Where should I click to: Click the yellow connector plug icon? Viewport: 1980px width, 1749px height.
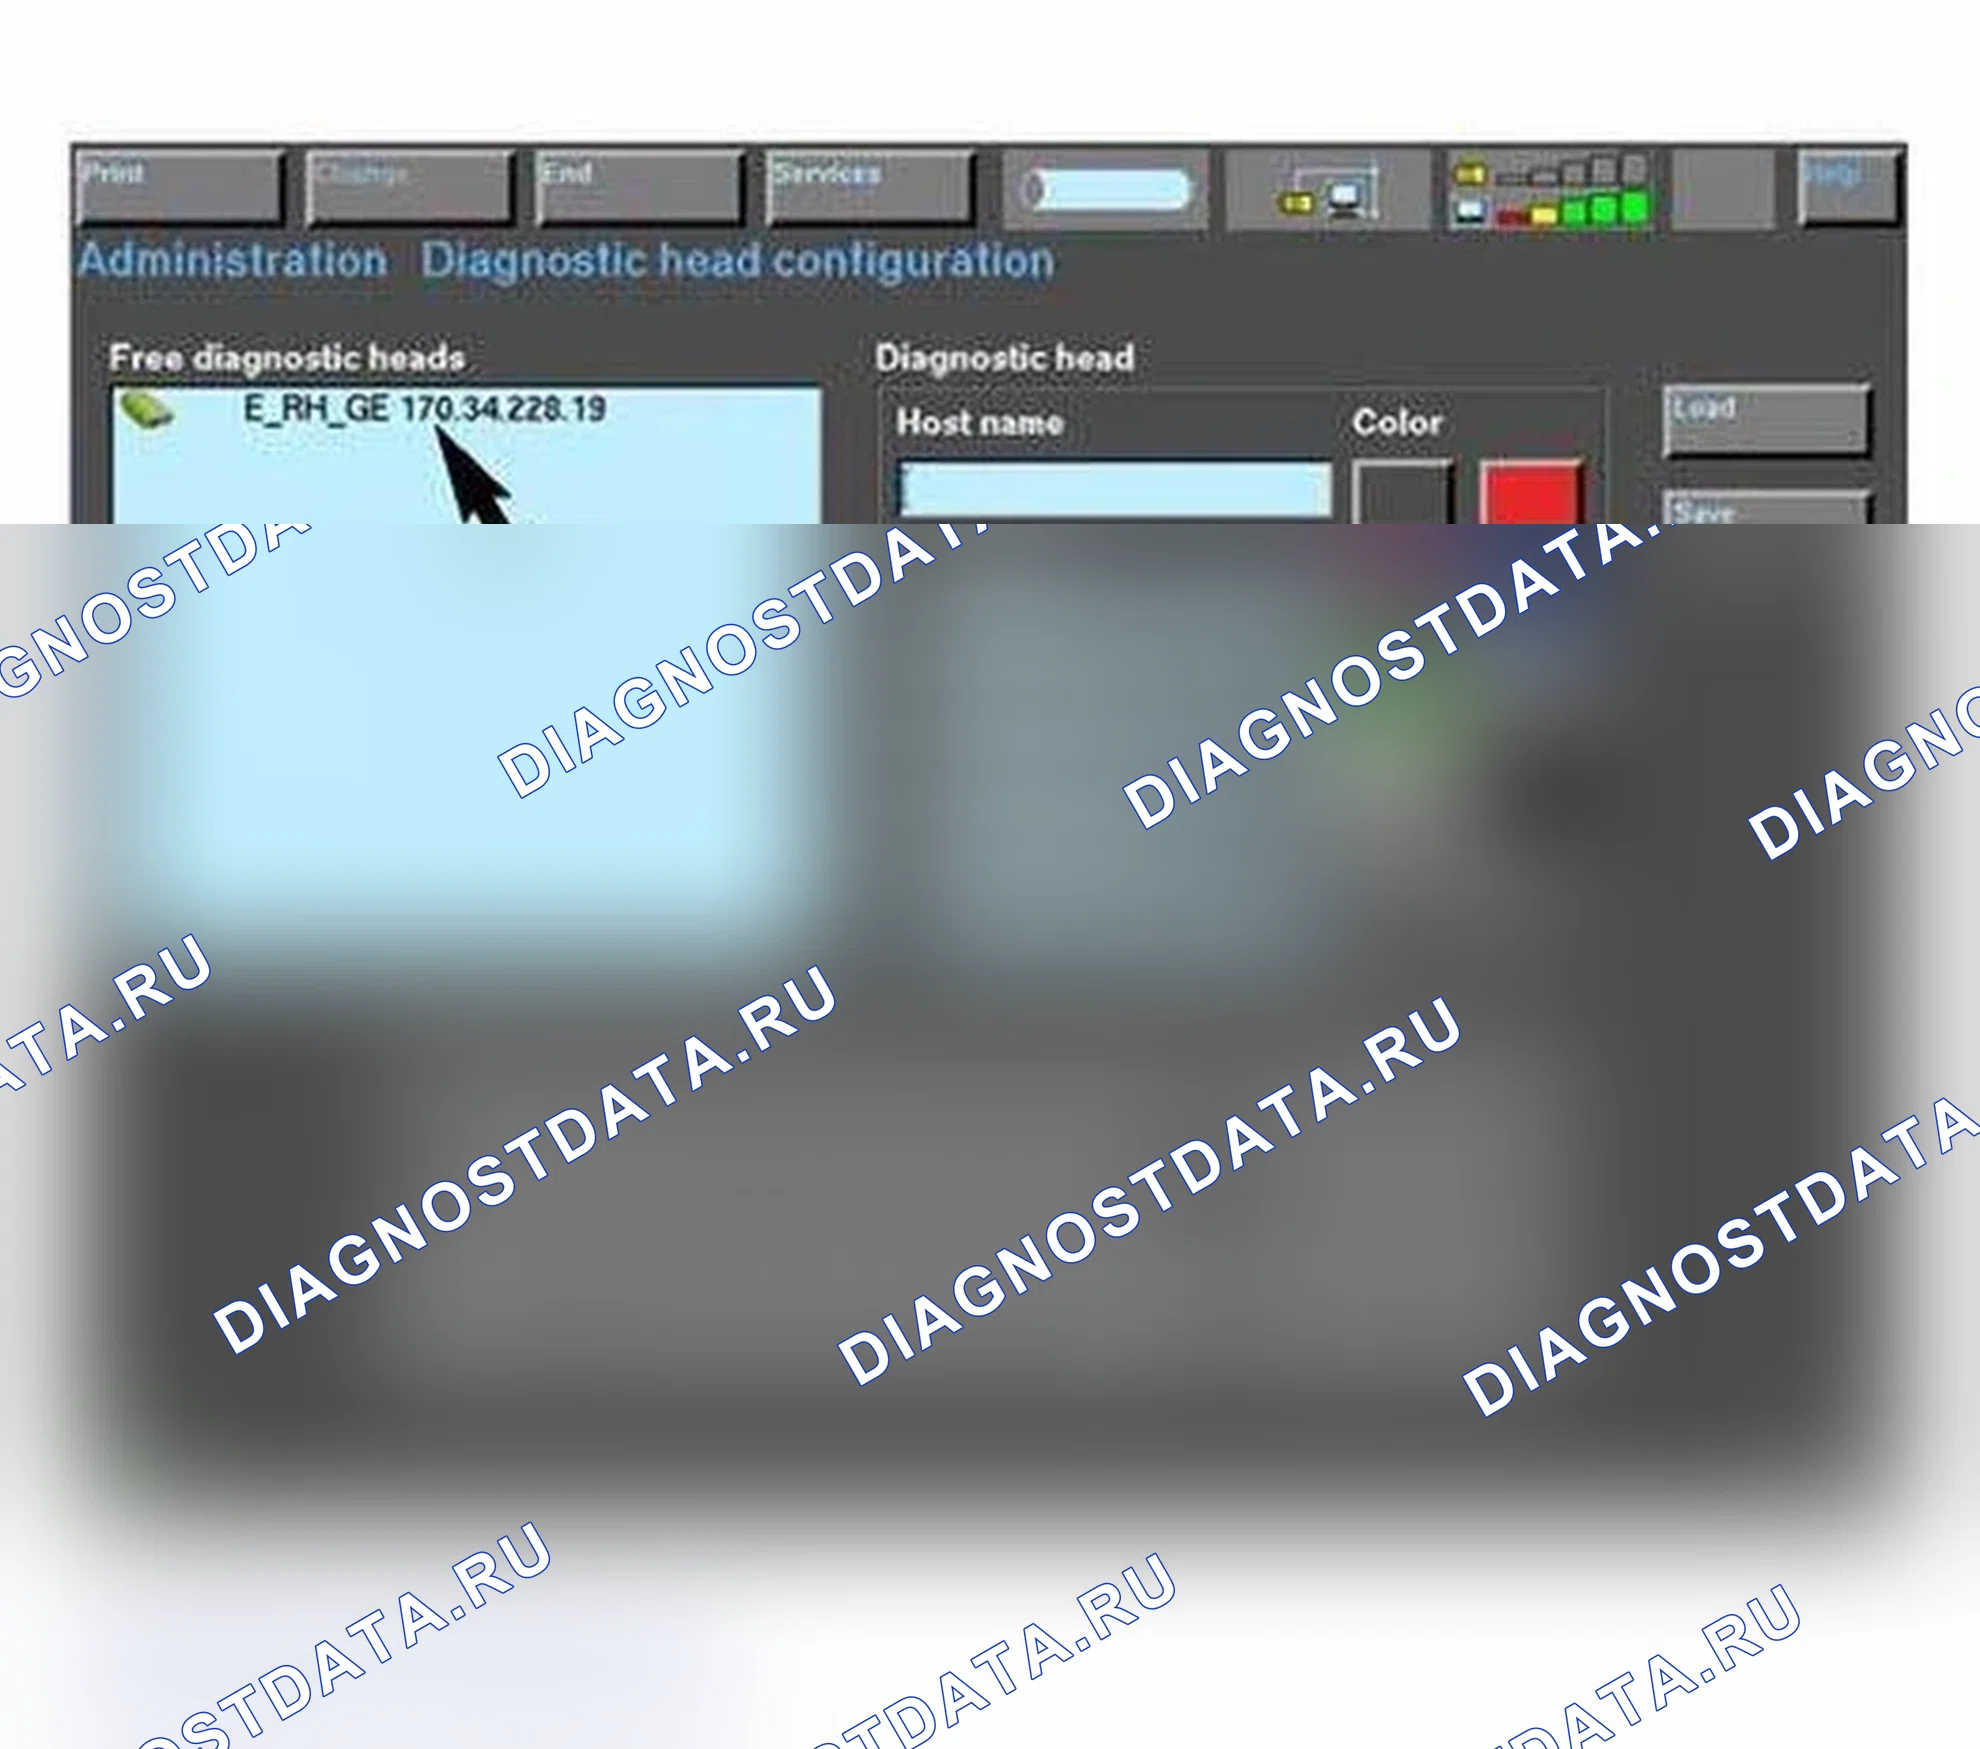pos(1296,204)
